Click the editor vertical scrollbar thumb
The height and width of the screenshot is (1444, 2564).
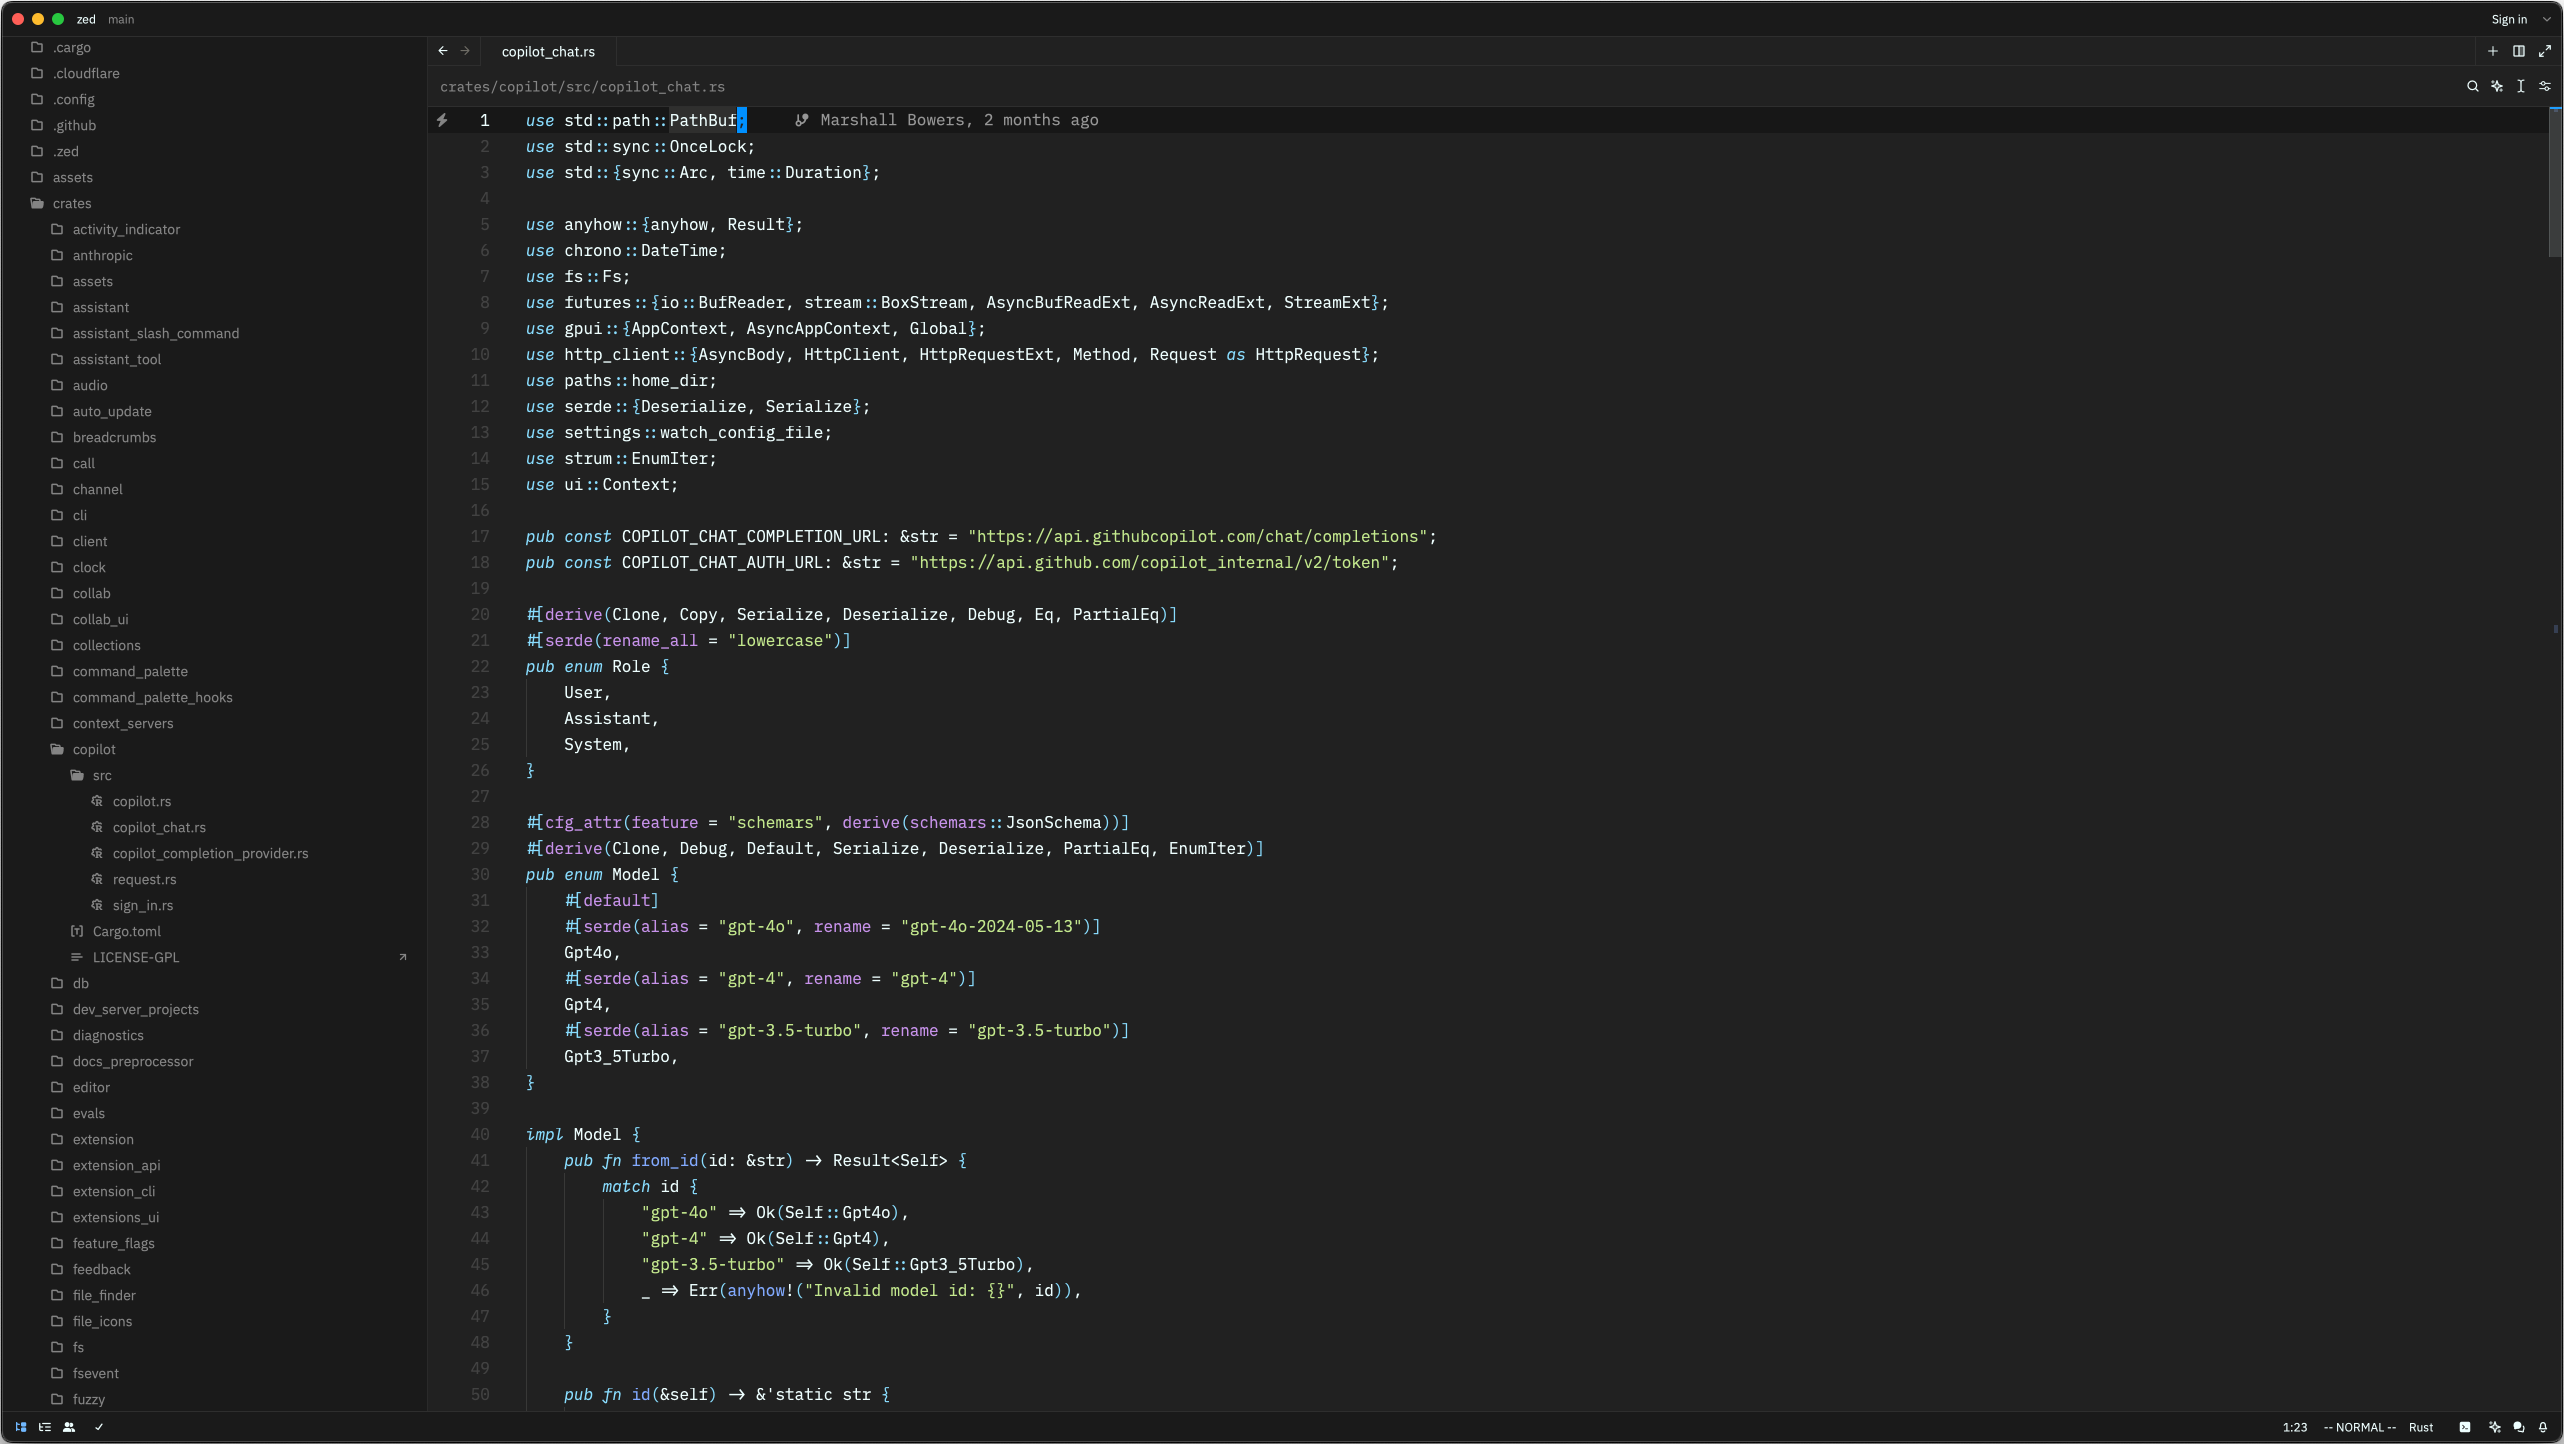tap(2554, 180)
